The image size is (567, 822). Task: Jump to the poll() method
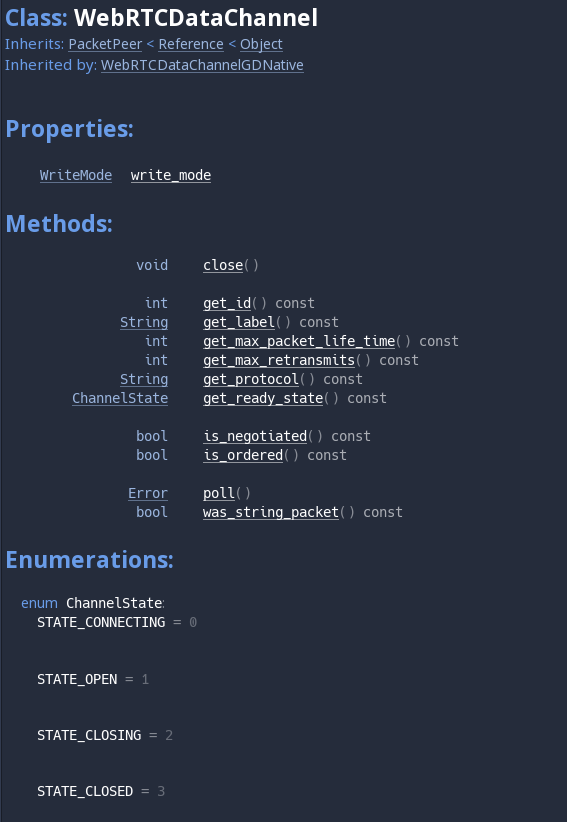[x=219, y=493]
